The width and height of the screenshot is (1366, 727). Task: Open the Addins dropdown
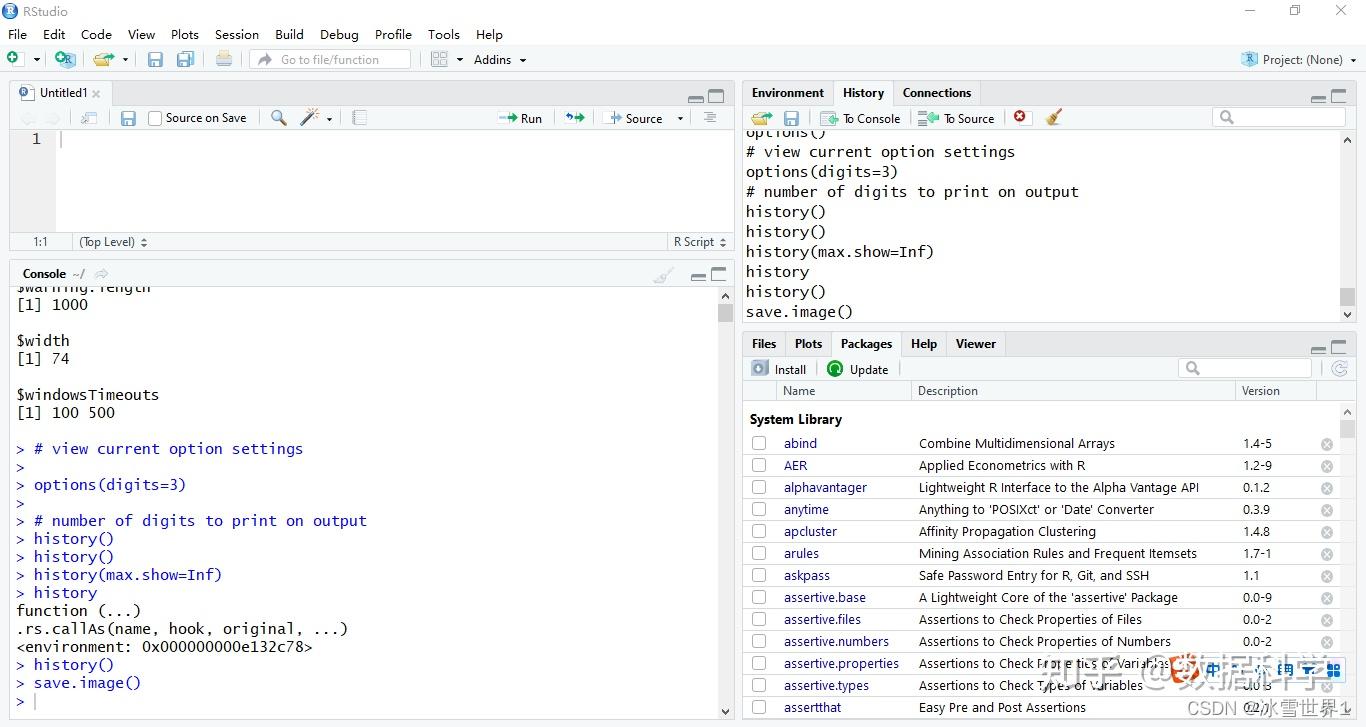pyautogui.click(x=493, y=59)
